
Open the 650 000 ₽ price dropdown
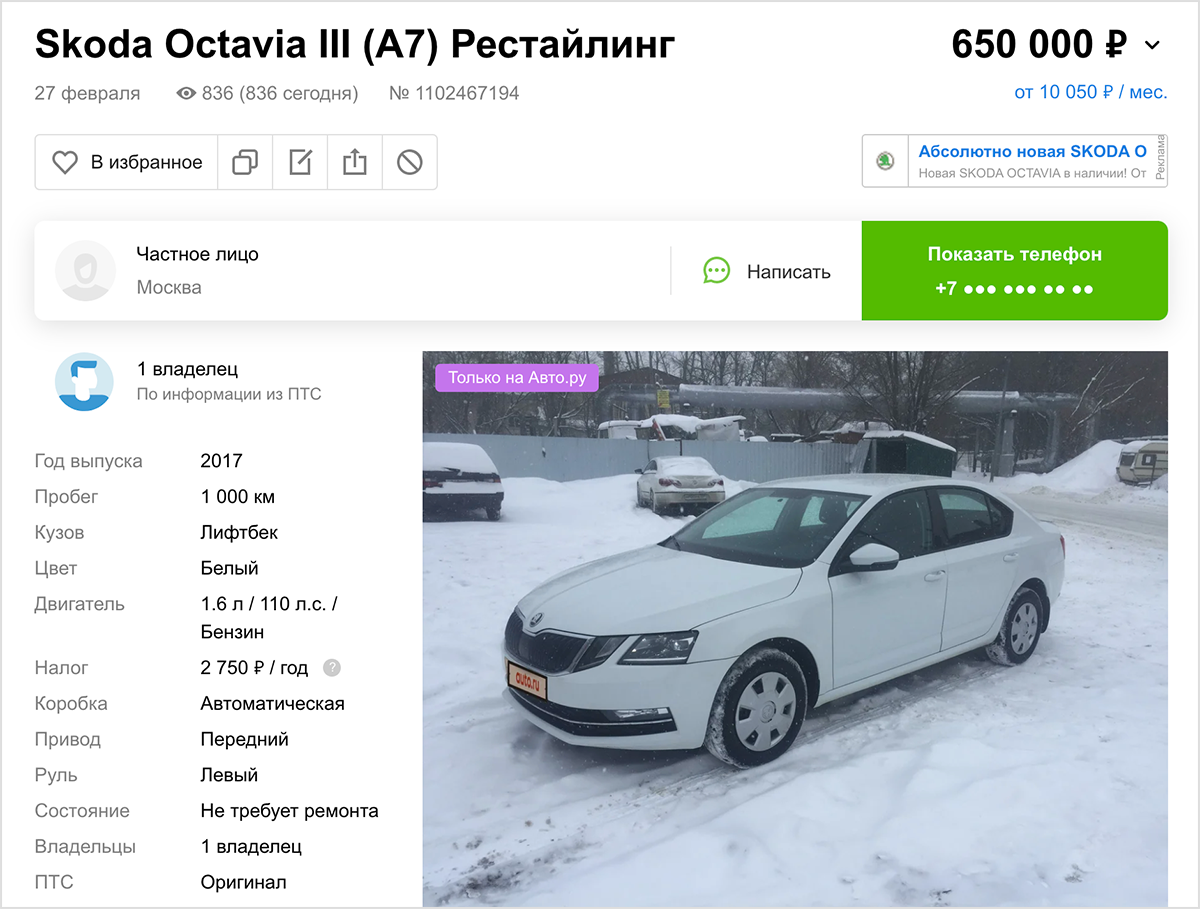coord(1040,45)
